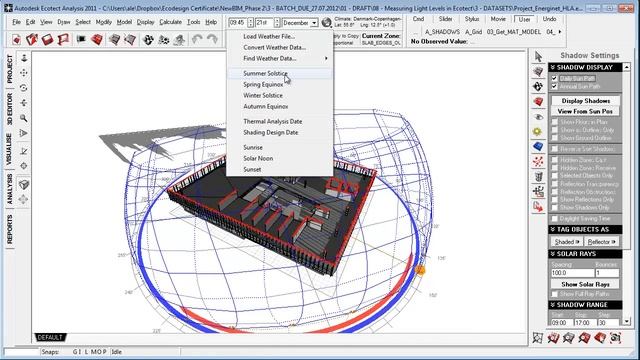640x360 pixels.
Task: Click the Slider button at top
Action: click(445, 19)
